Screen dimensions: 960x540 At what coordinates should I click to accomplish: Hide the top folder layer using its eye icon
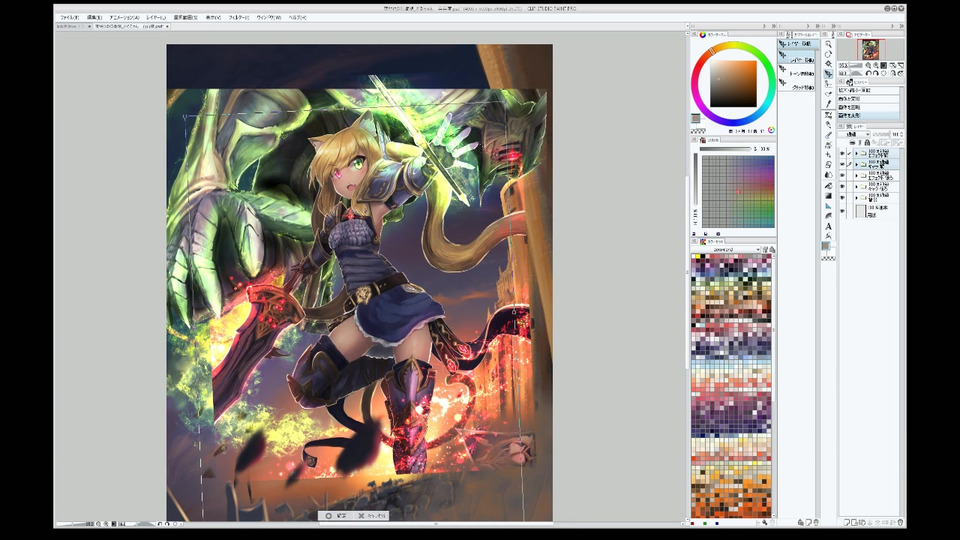tap(842, 153)
